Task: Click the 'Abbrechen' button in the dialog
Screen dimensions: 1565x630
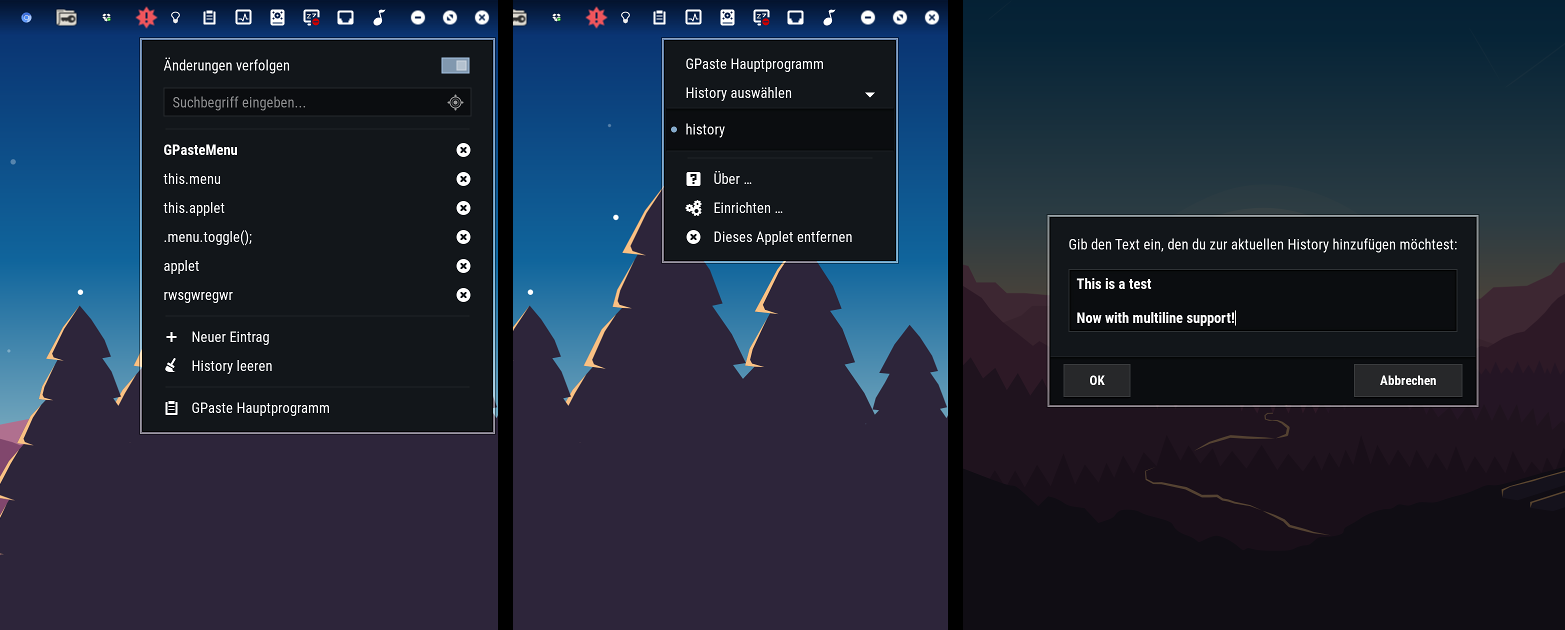Action: [1408, 381]
